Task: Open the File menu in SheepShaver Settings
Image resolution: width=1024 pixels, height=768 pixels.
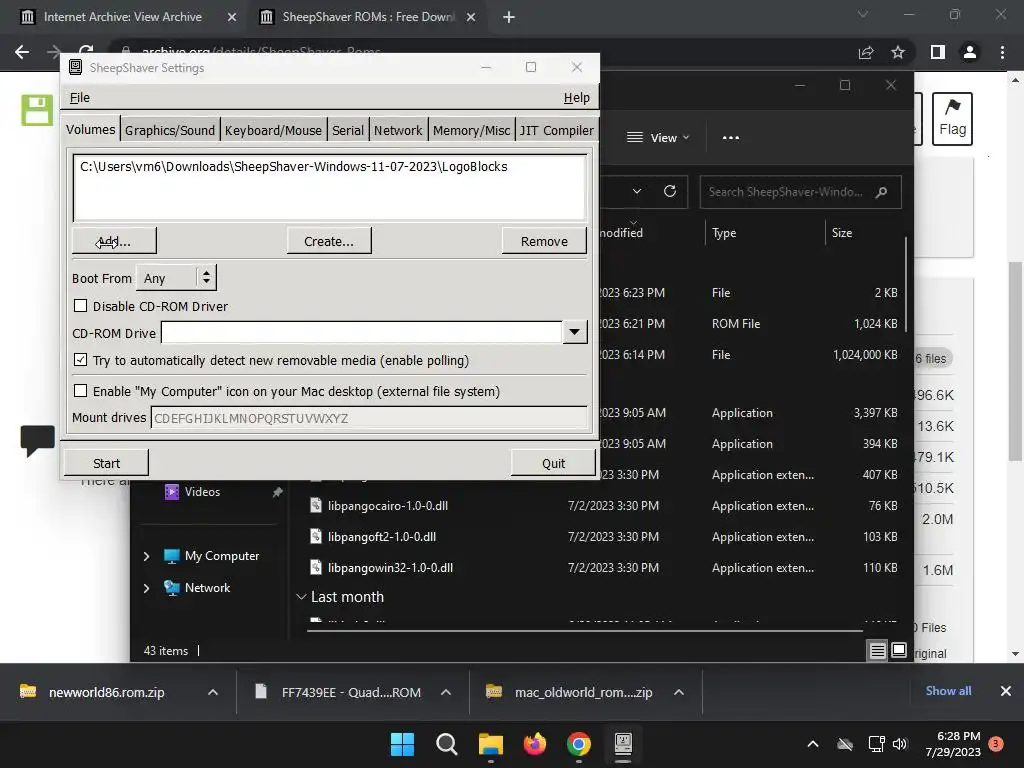Action: [x=80, y=97]
